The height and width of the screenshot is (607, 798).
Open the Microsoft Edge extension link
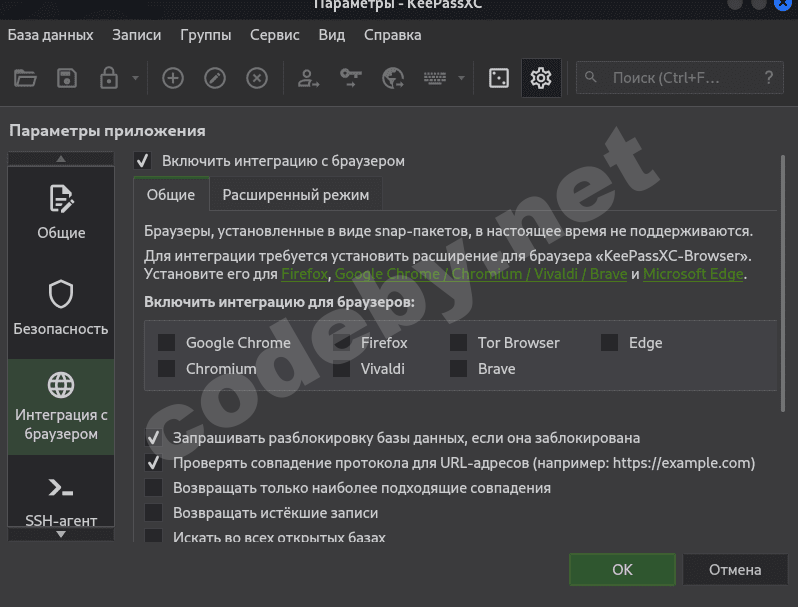pyautogui.click(x=693, y=274)
